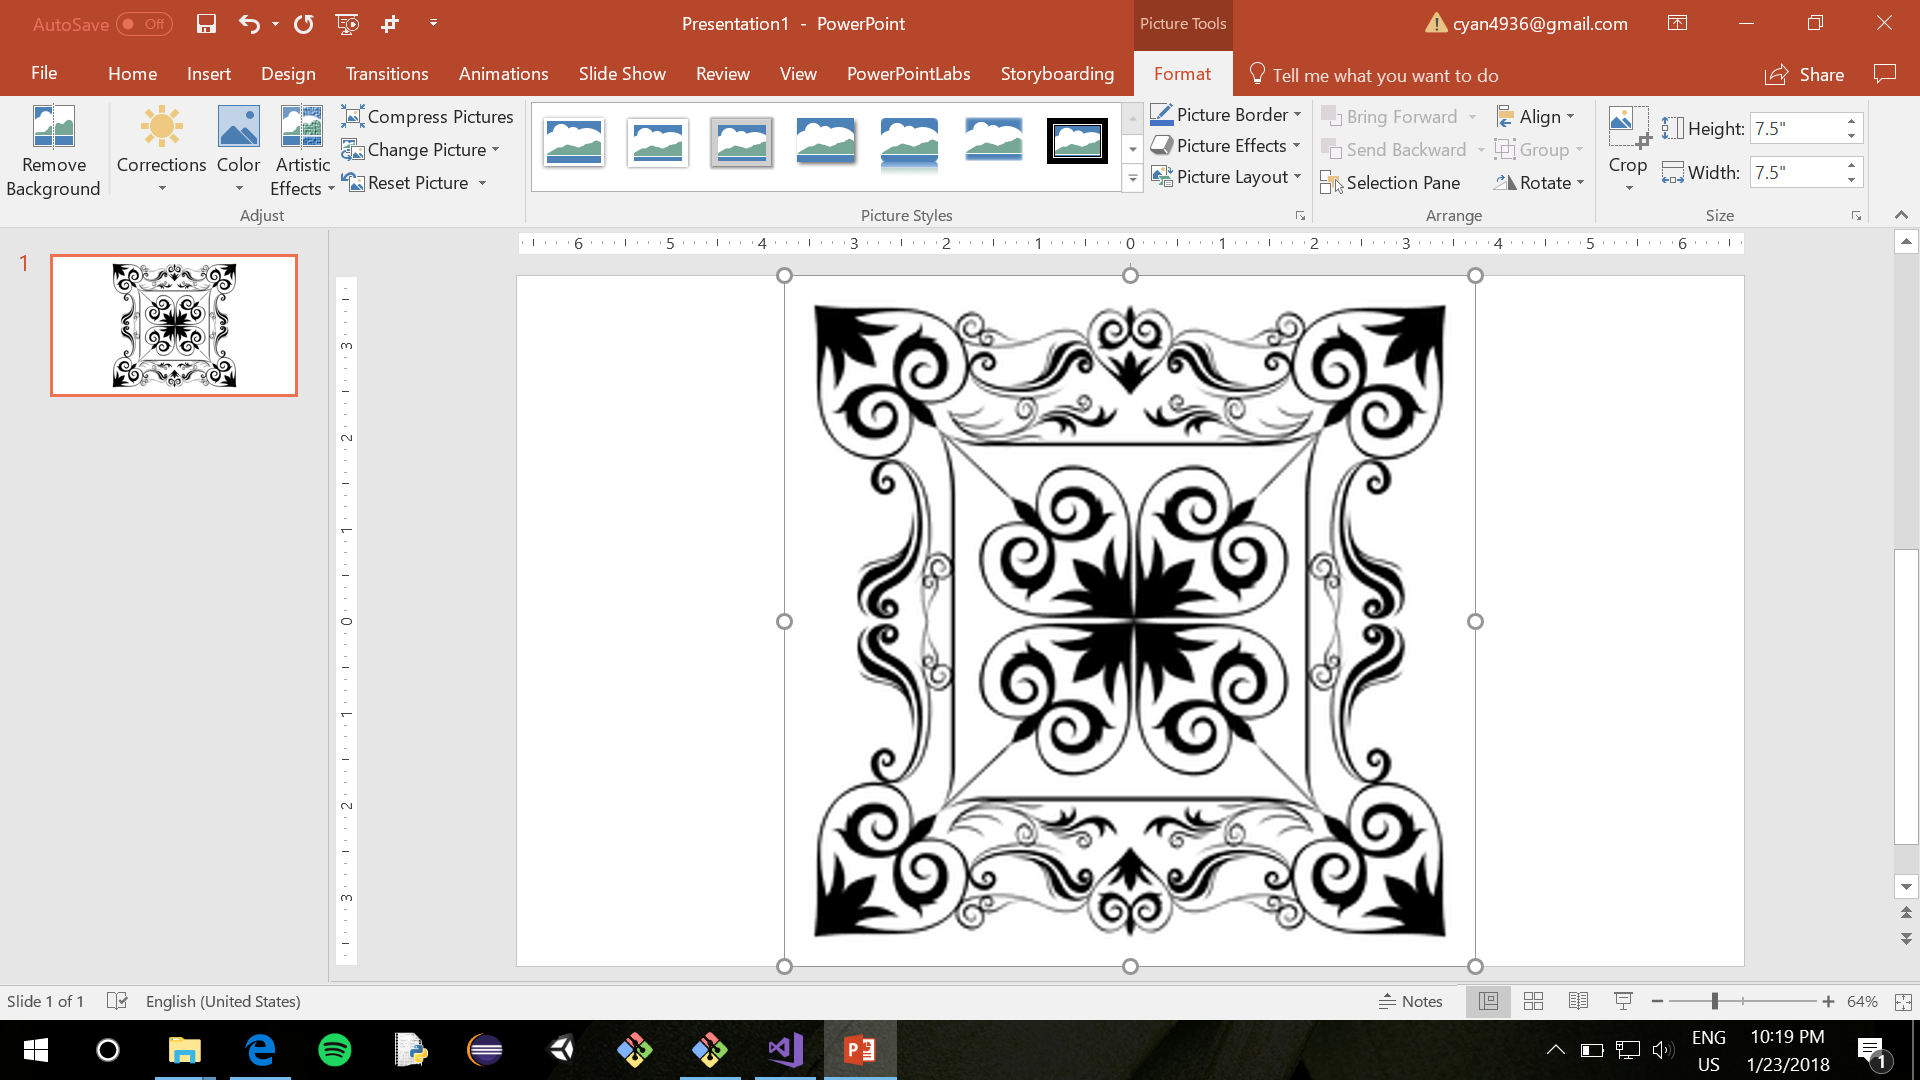
Task: Toggle AutoSave off switch
Action: pos(142,24)
